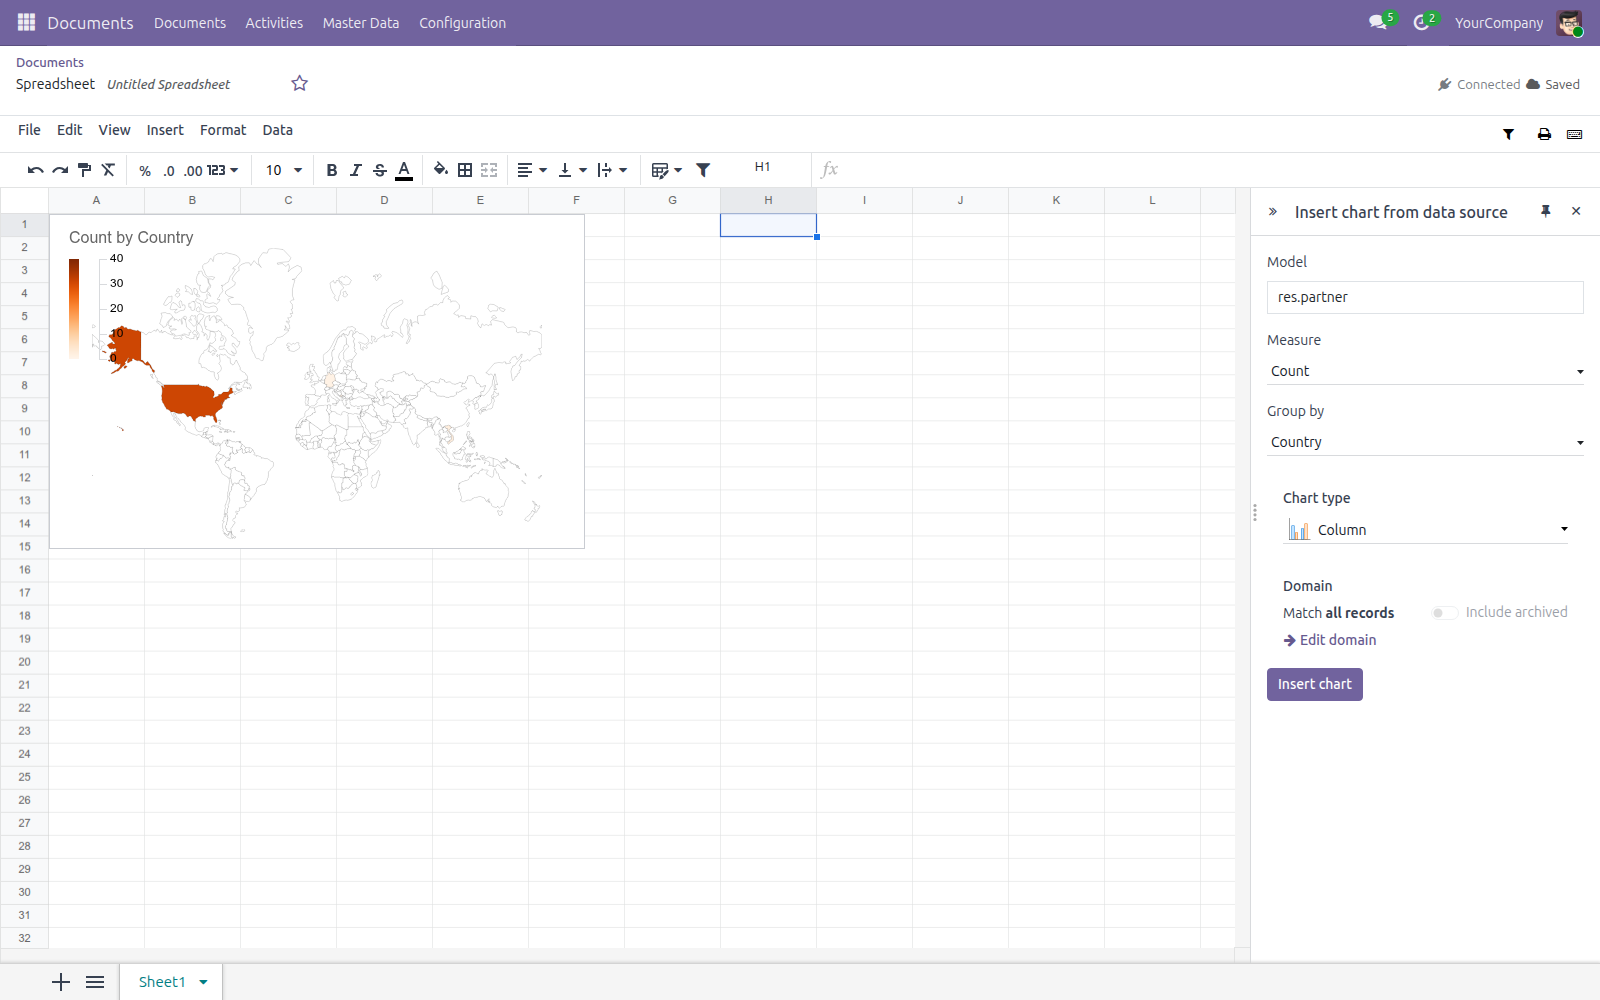Click the res.partner Model field
This screenshot has width=1600, height=1000.
click(1425, 297)
